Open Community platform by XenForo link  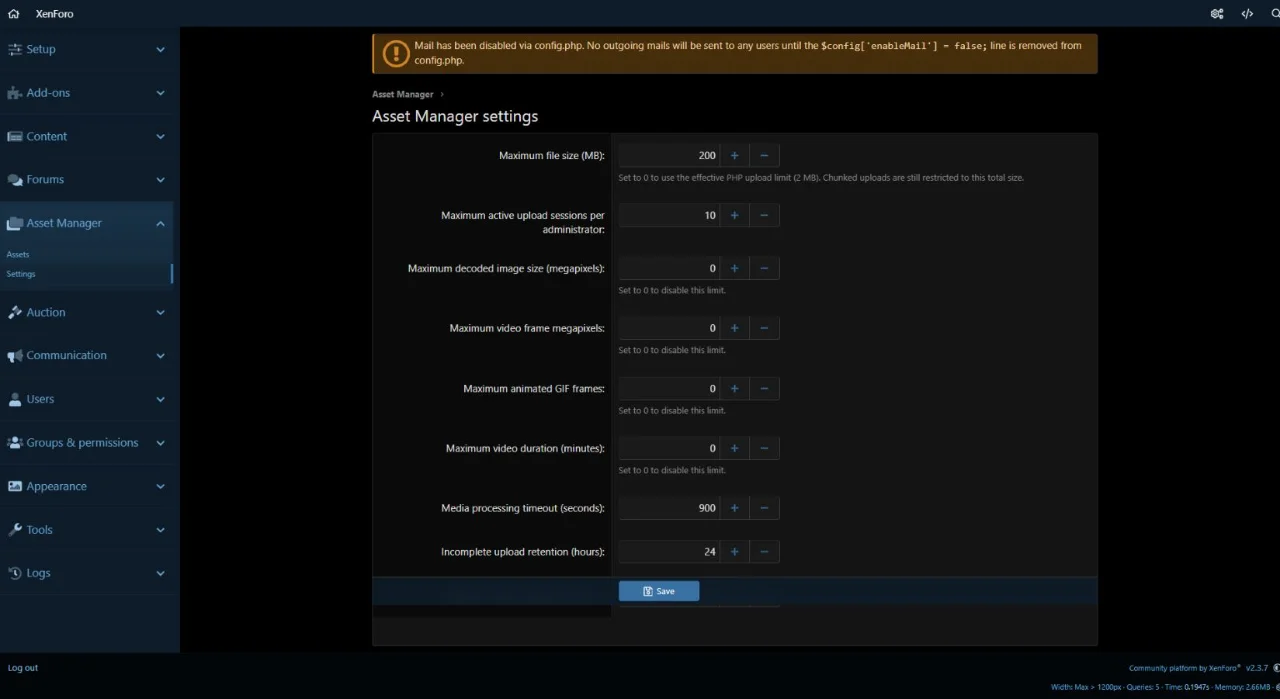[x=1185, y=668]
